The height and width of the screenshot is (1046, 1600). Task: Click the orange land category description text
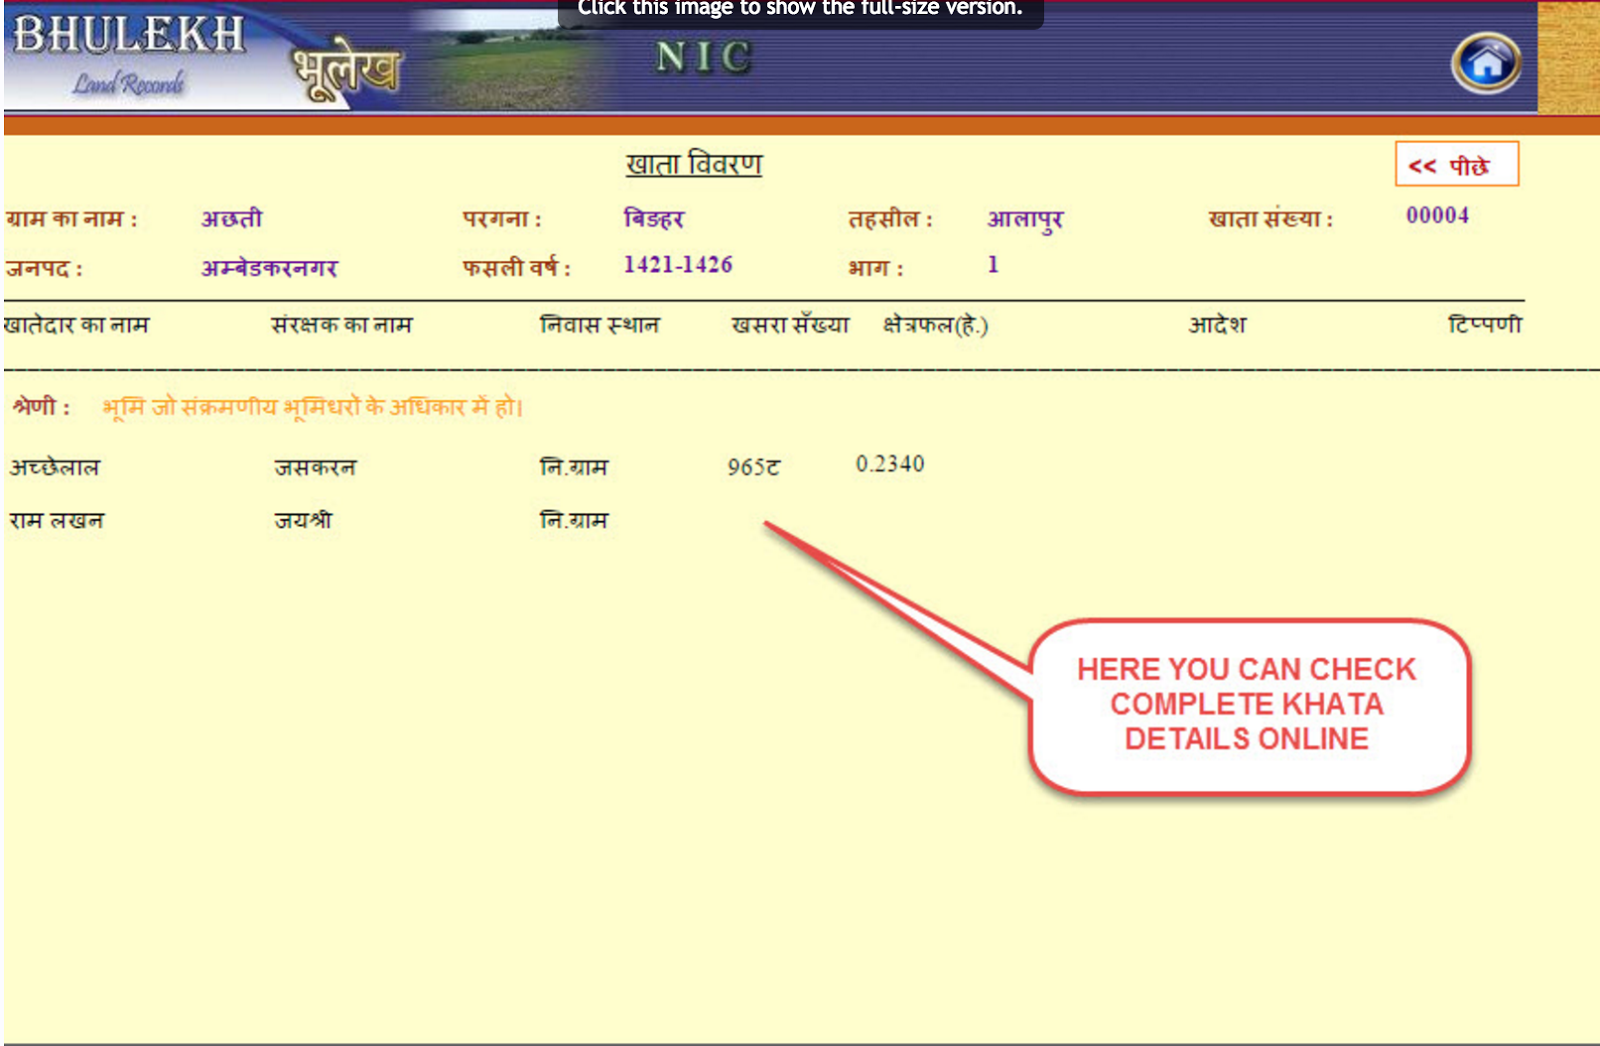pos(313,407)
